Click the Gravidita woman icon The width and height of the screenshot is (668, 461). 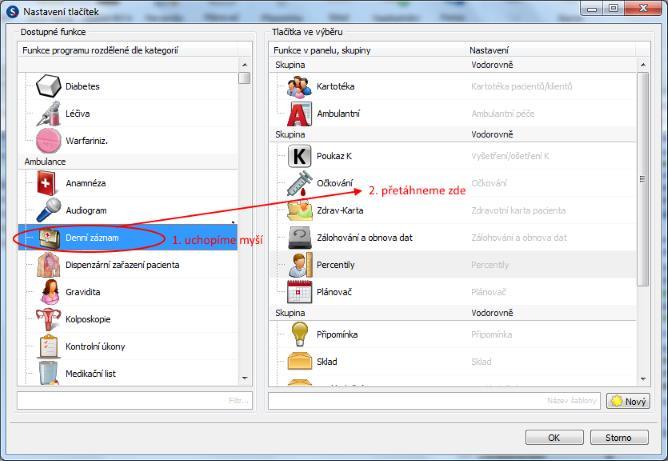(50, 292)
